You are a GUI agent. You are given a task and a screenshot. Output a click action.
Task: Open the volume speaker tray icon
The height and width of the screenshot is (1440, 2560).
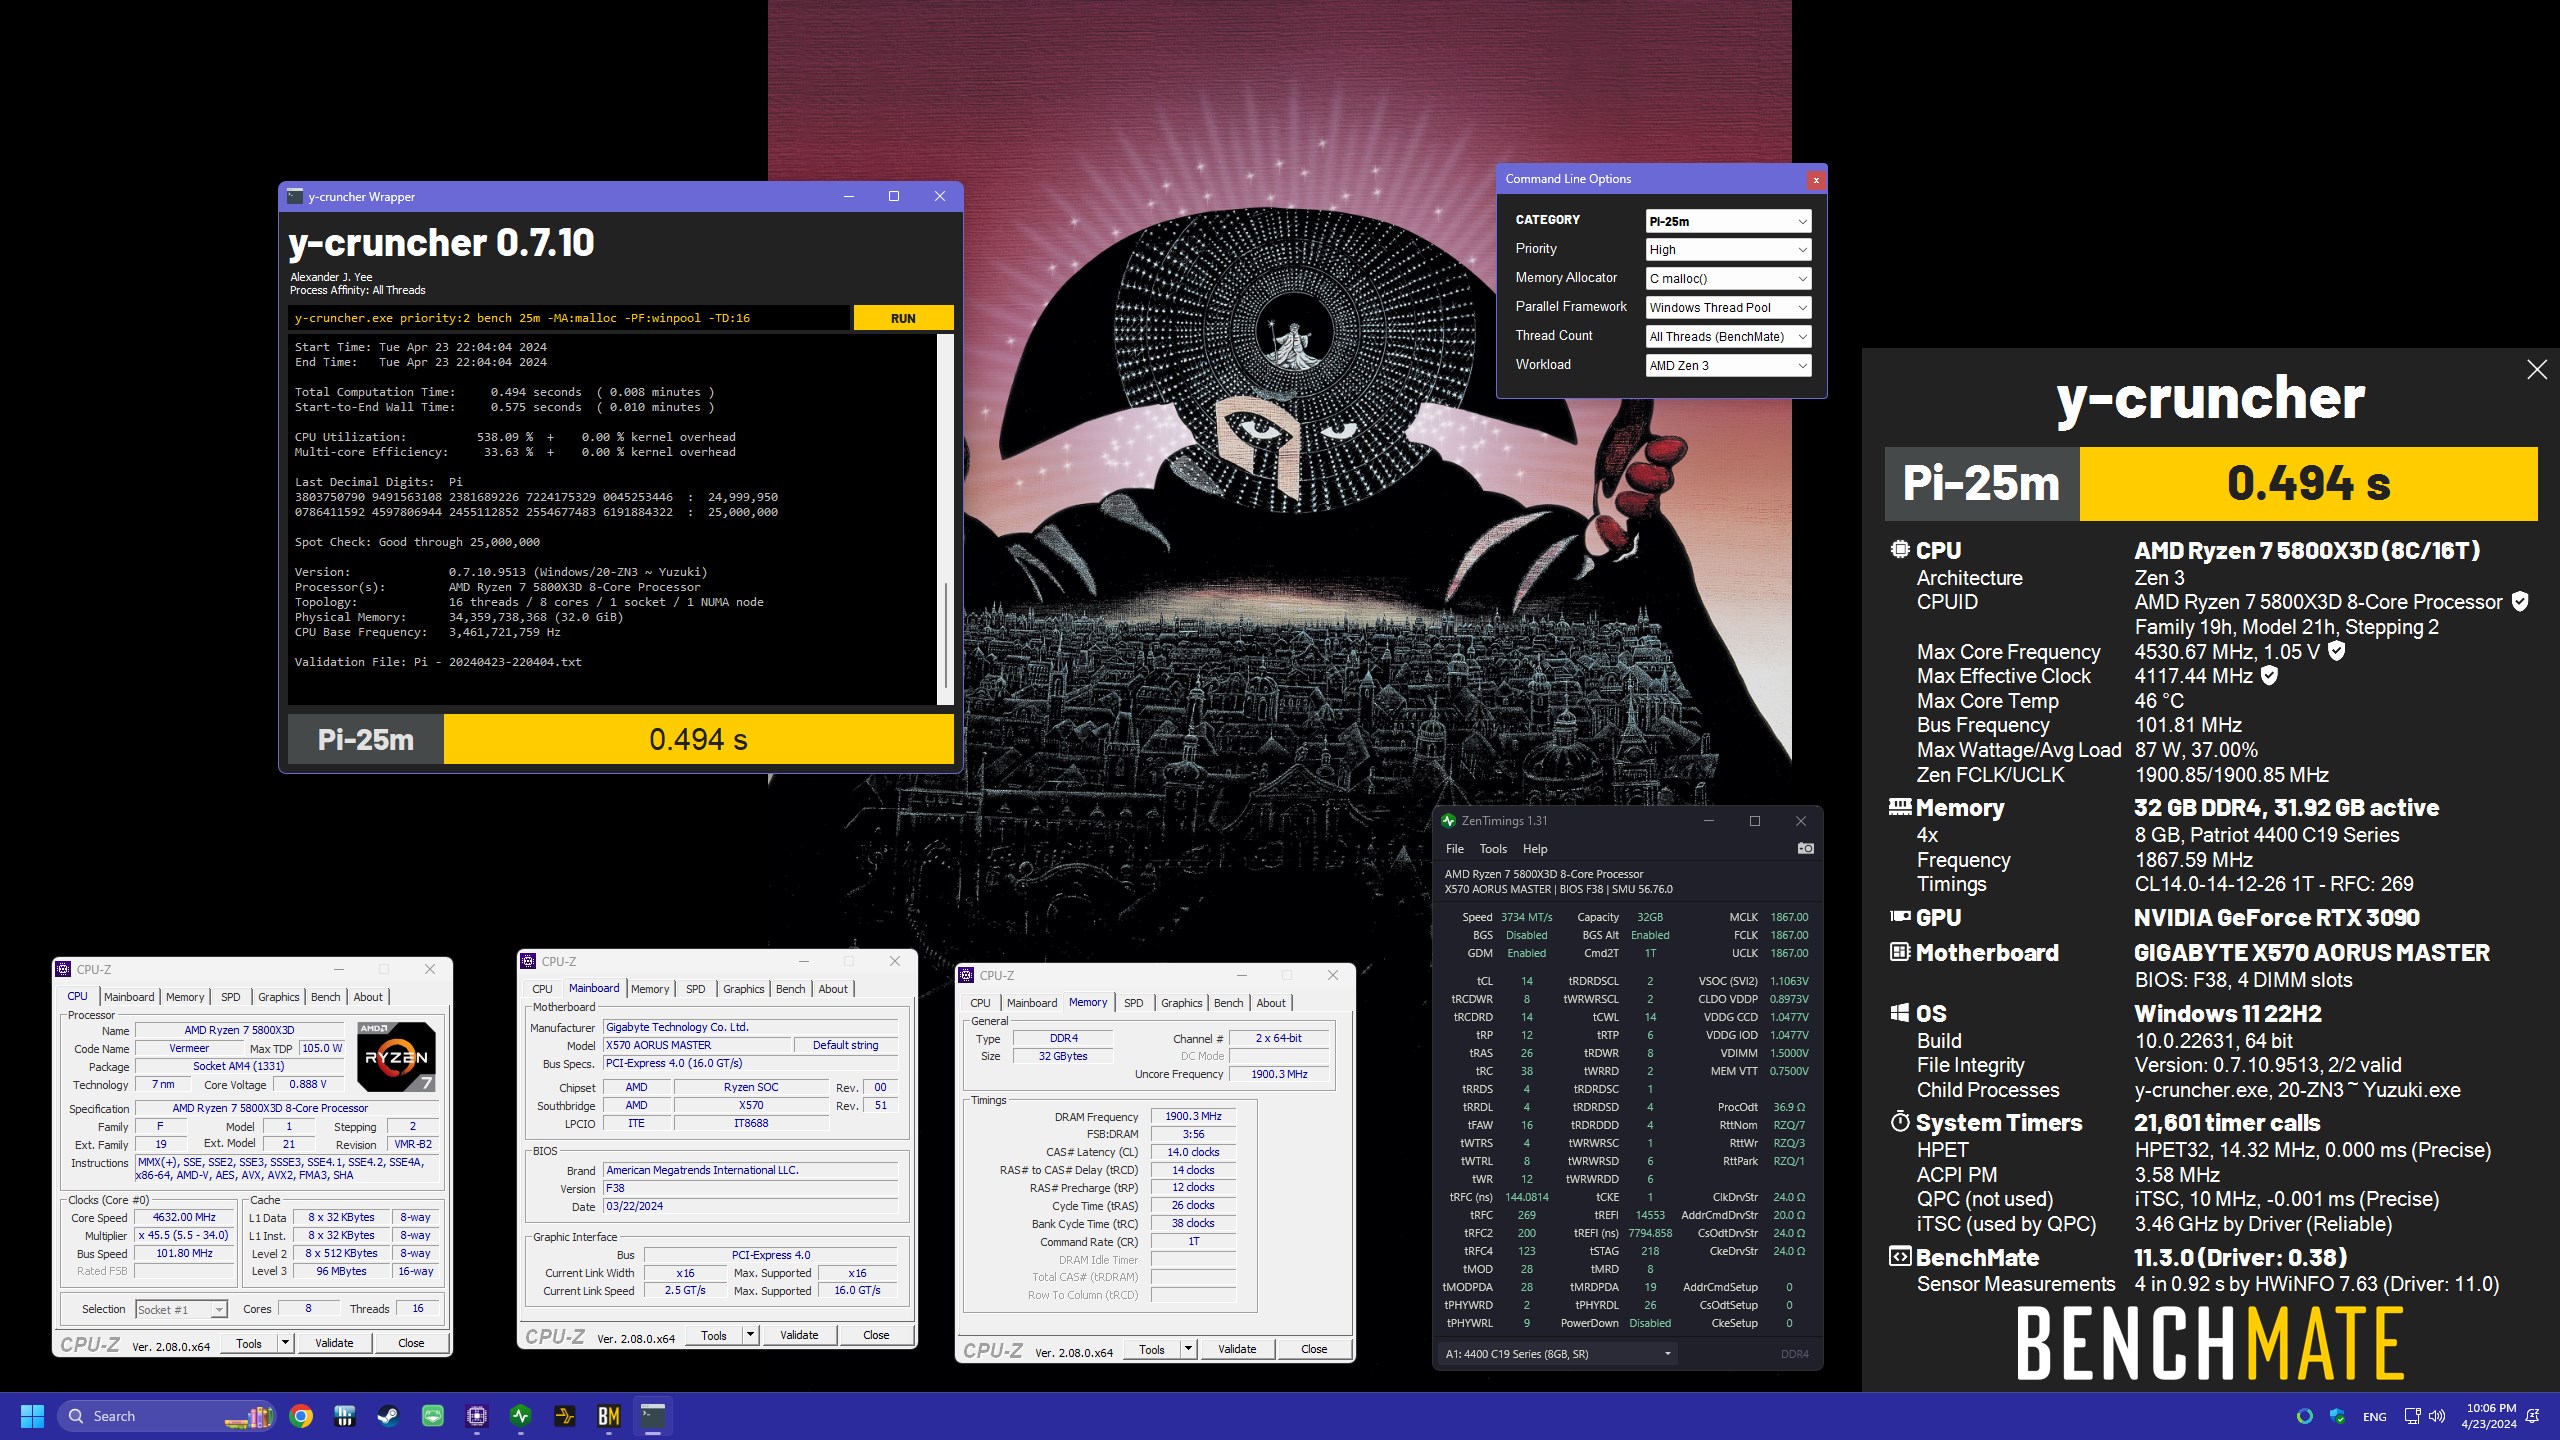[x=2437, y=1416]
